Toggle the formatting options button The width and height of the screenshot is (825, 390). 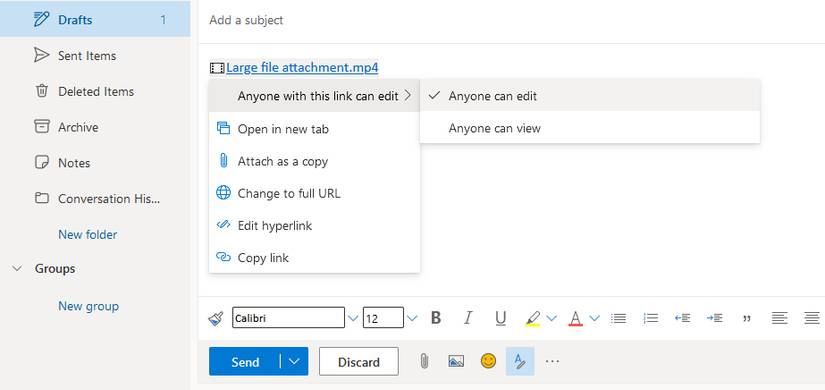(x=520, y=361)
